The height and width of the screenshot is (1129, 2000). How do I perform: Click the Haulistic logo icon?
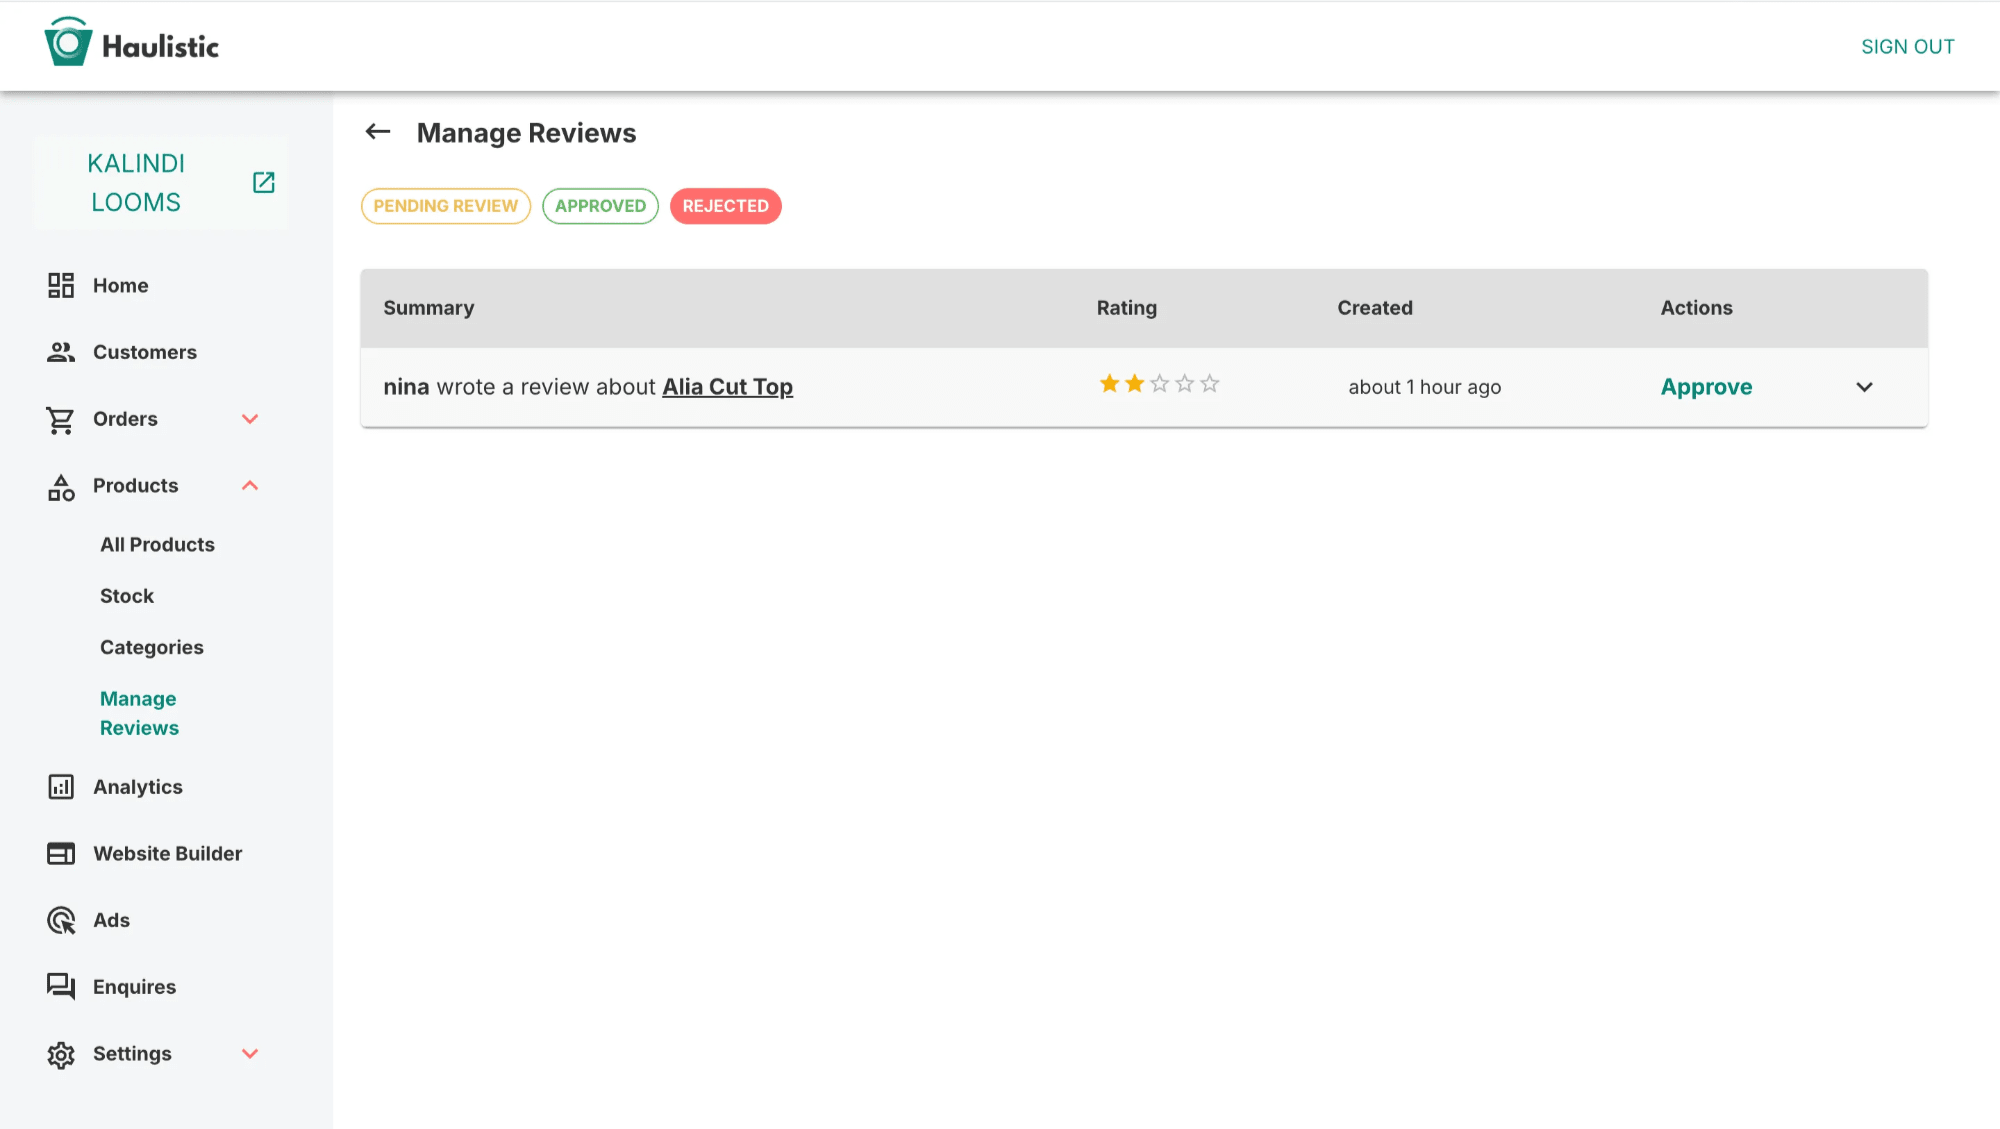(68, 44)
